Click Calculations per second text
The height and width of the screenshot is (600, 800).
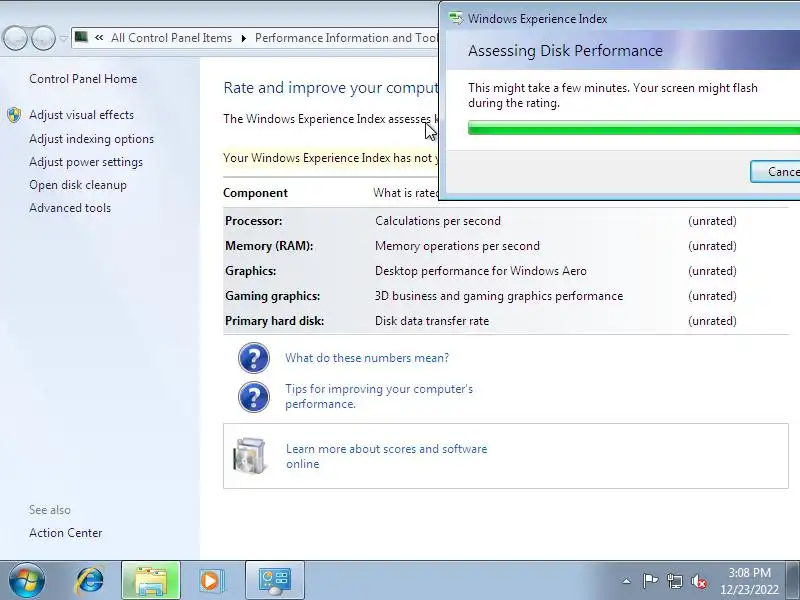438,221
